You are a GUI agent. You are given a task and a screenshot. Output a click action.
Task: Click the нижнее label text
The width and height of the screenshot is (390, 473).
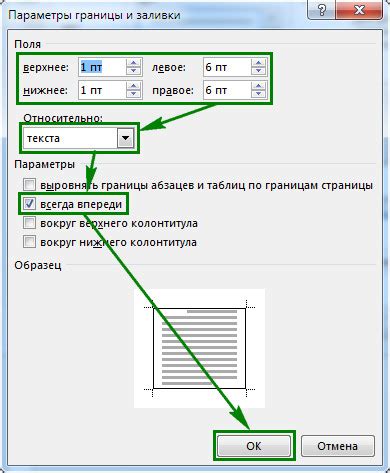pyautogui.click(x=45, y=90)
